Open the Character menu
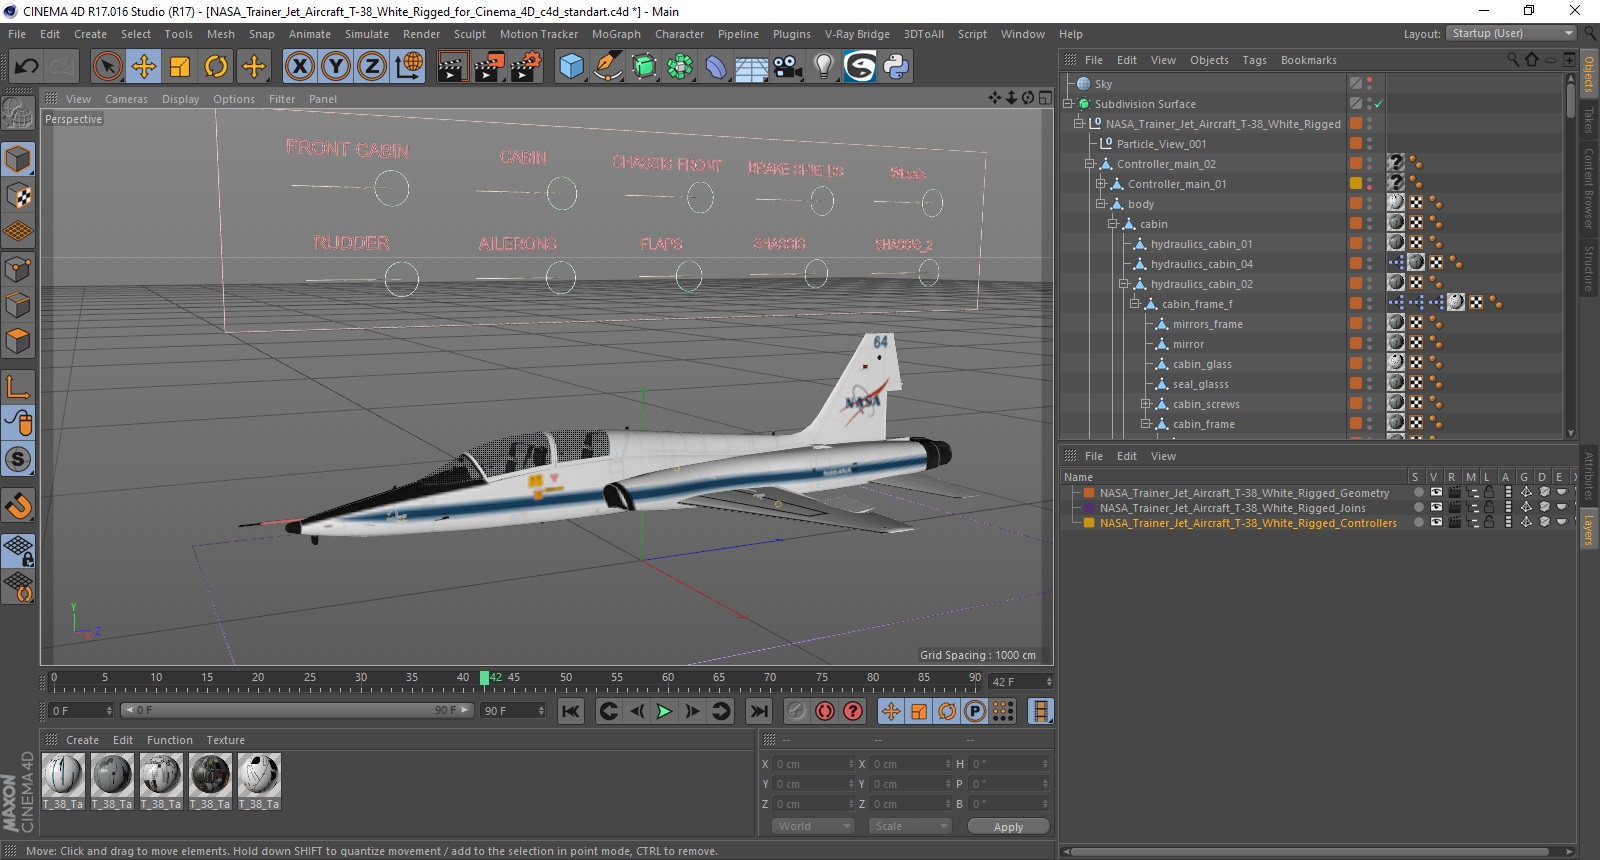This screenshot has height=860, width=1600. pos(680,34)
